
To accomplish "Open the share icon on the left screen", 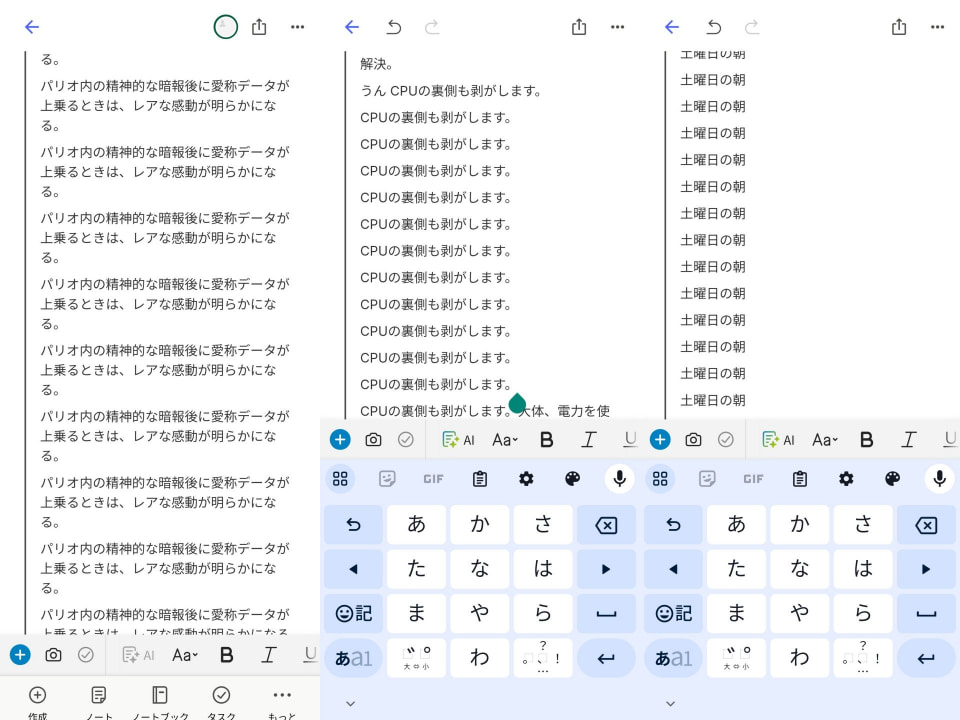I will (x=259, y=27).
